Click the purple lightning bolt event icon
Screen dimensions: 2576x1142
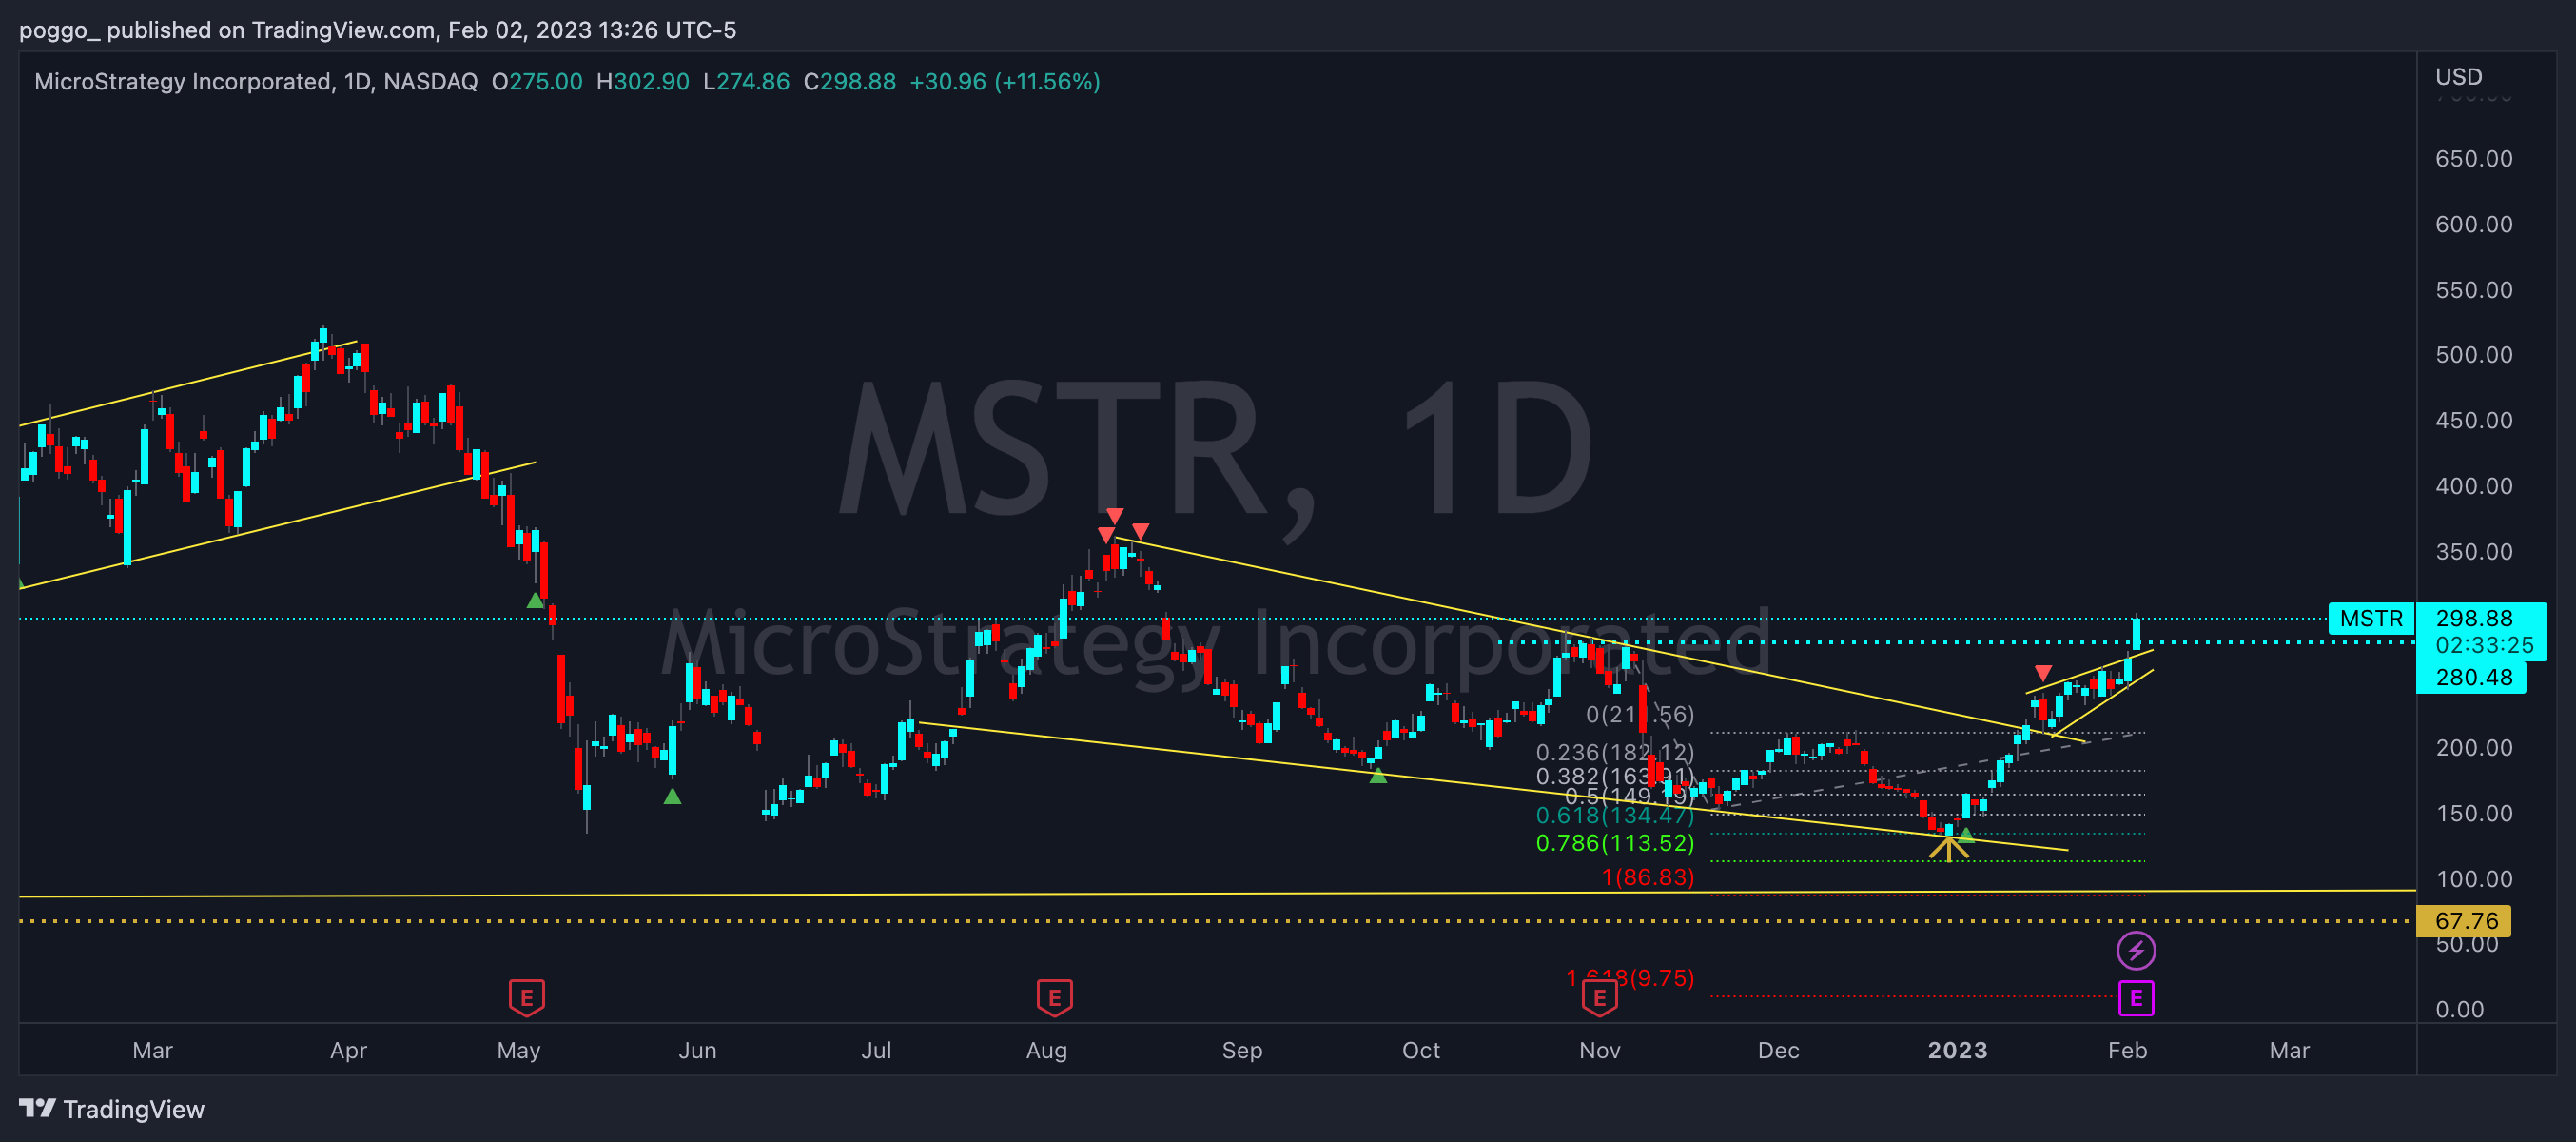2136,950
